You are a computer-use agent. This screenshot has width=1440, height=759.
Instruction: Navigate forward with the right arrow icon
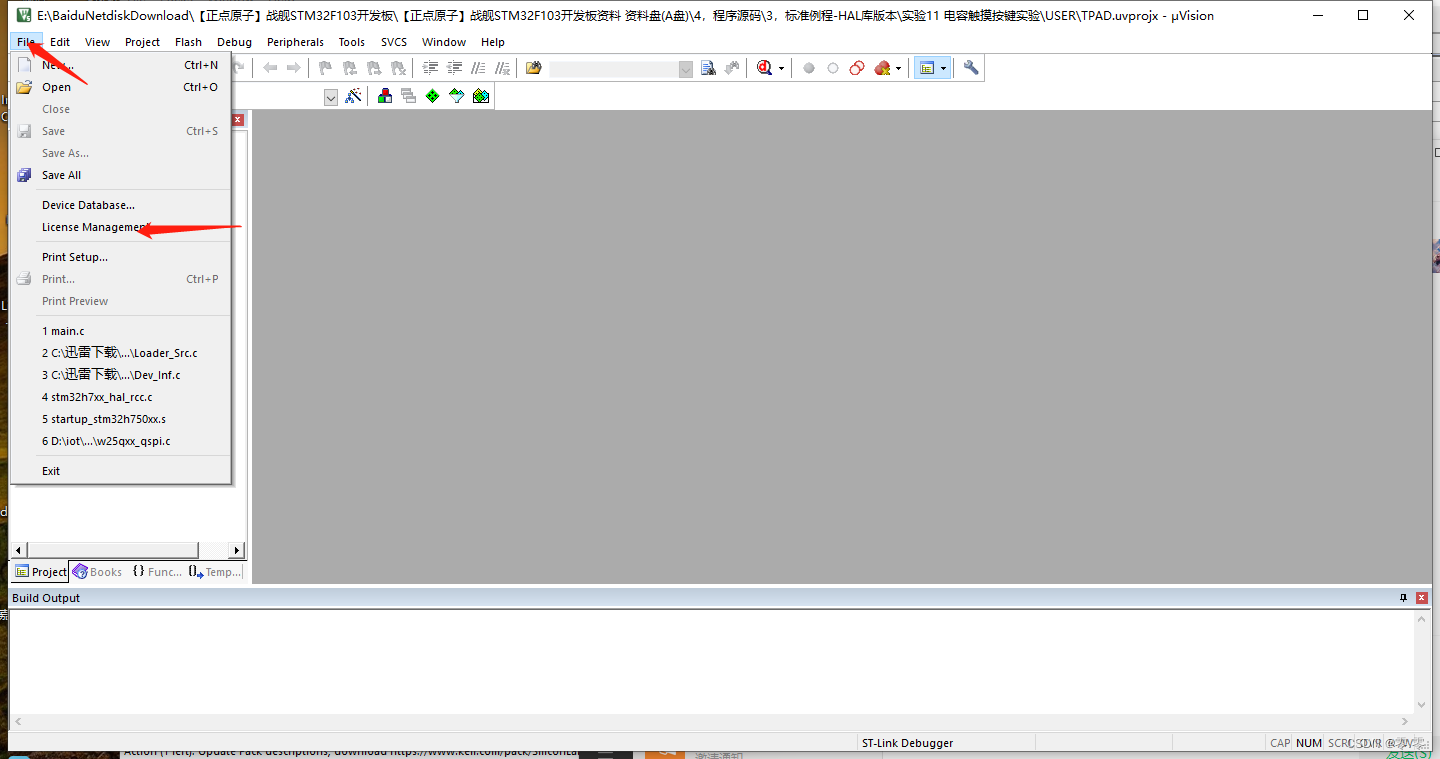(294, 68)
